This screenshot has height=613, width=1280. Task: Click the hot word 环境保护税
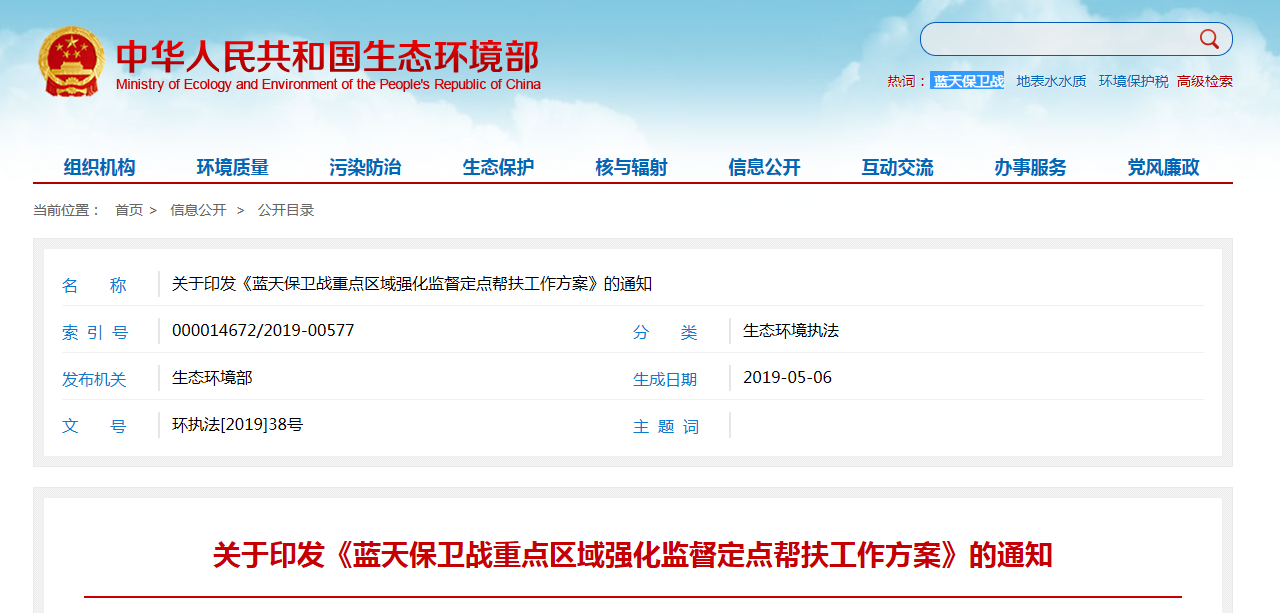pos(1133,81)
